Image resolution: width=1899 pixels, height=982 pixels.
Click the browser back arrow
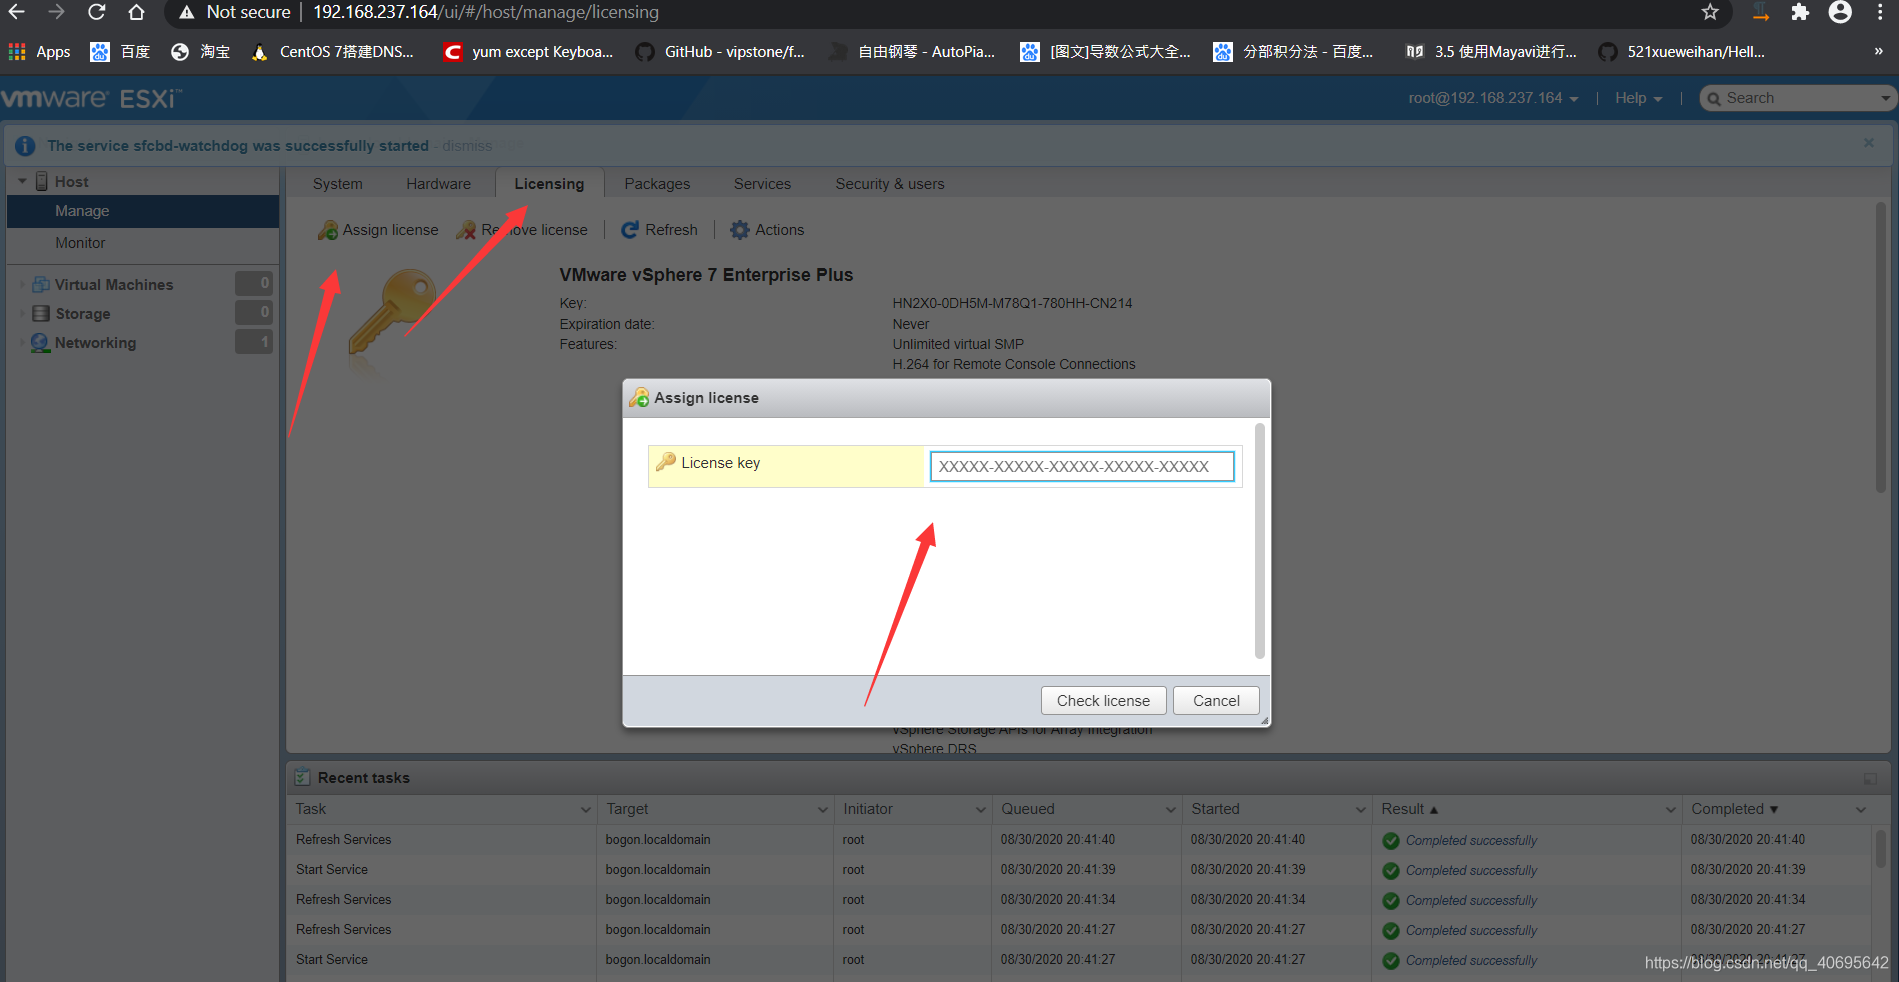coord(16,12)
